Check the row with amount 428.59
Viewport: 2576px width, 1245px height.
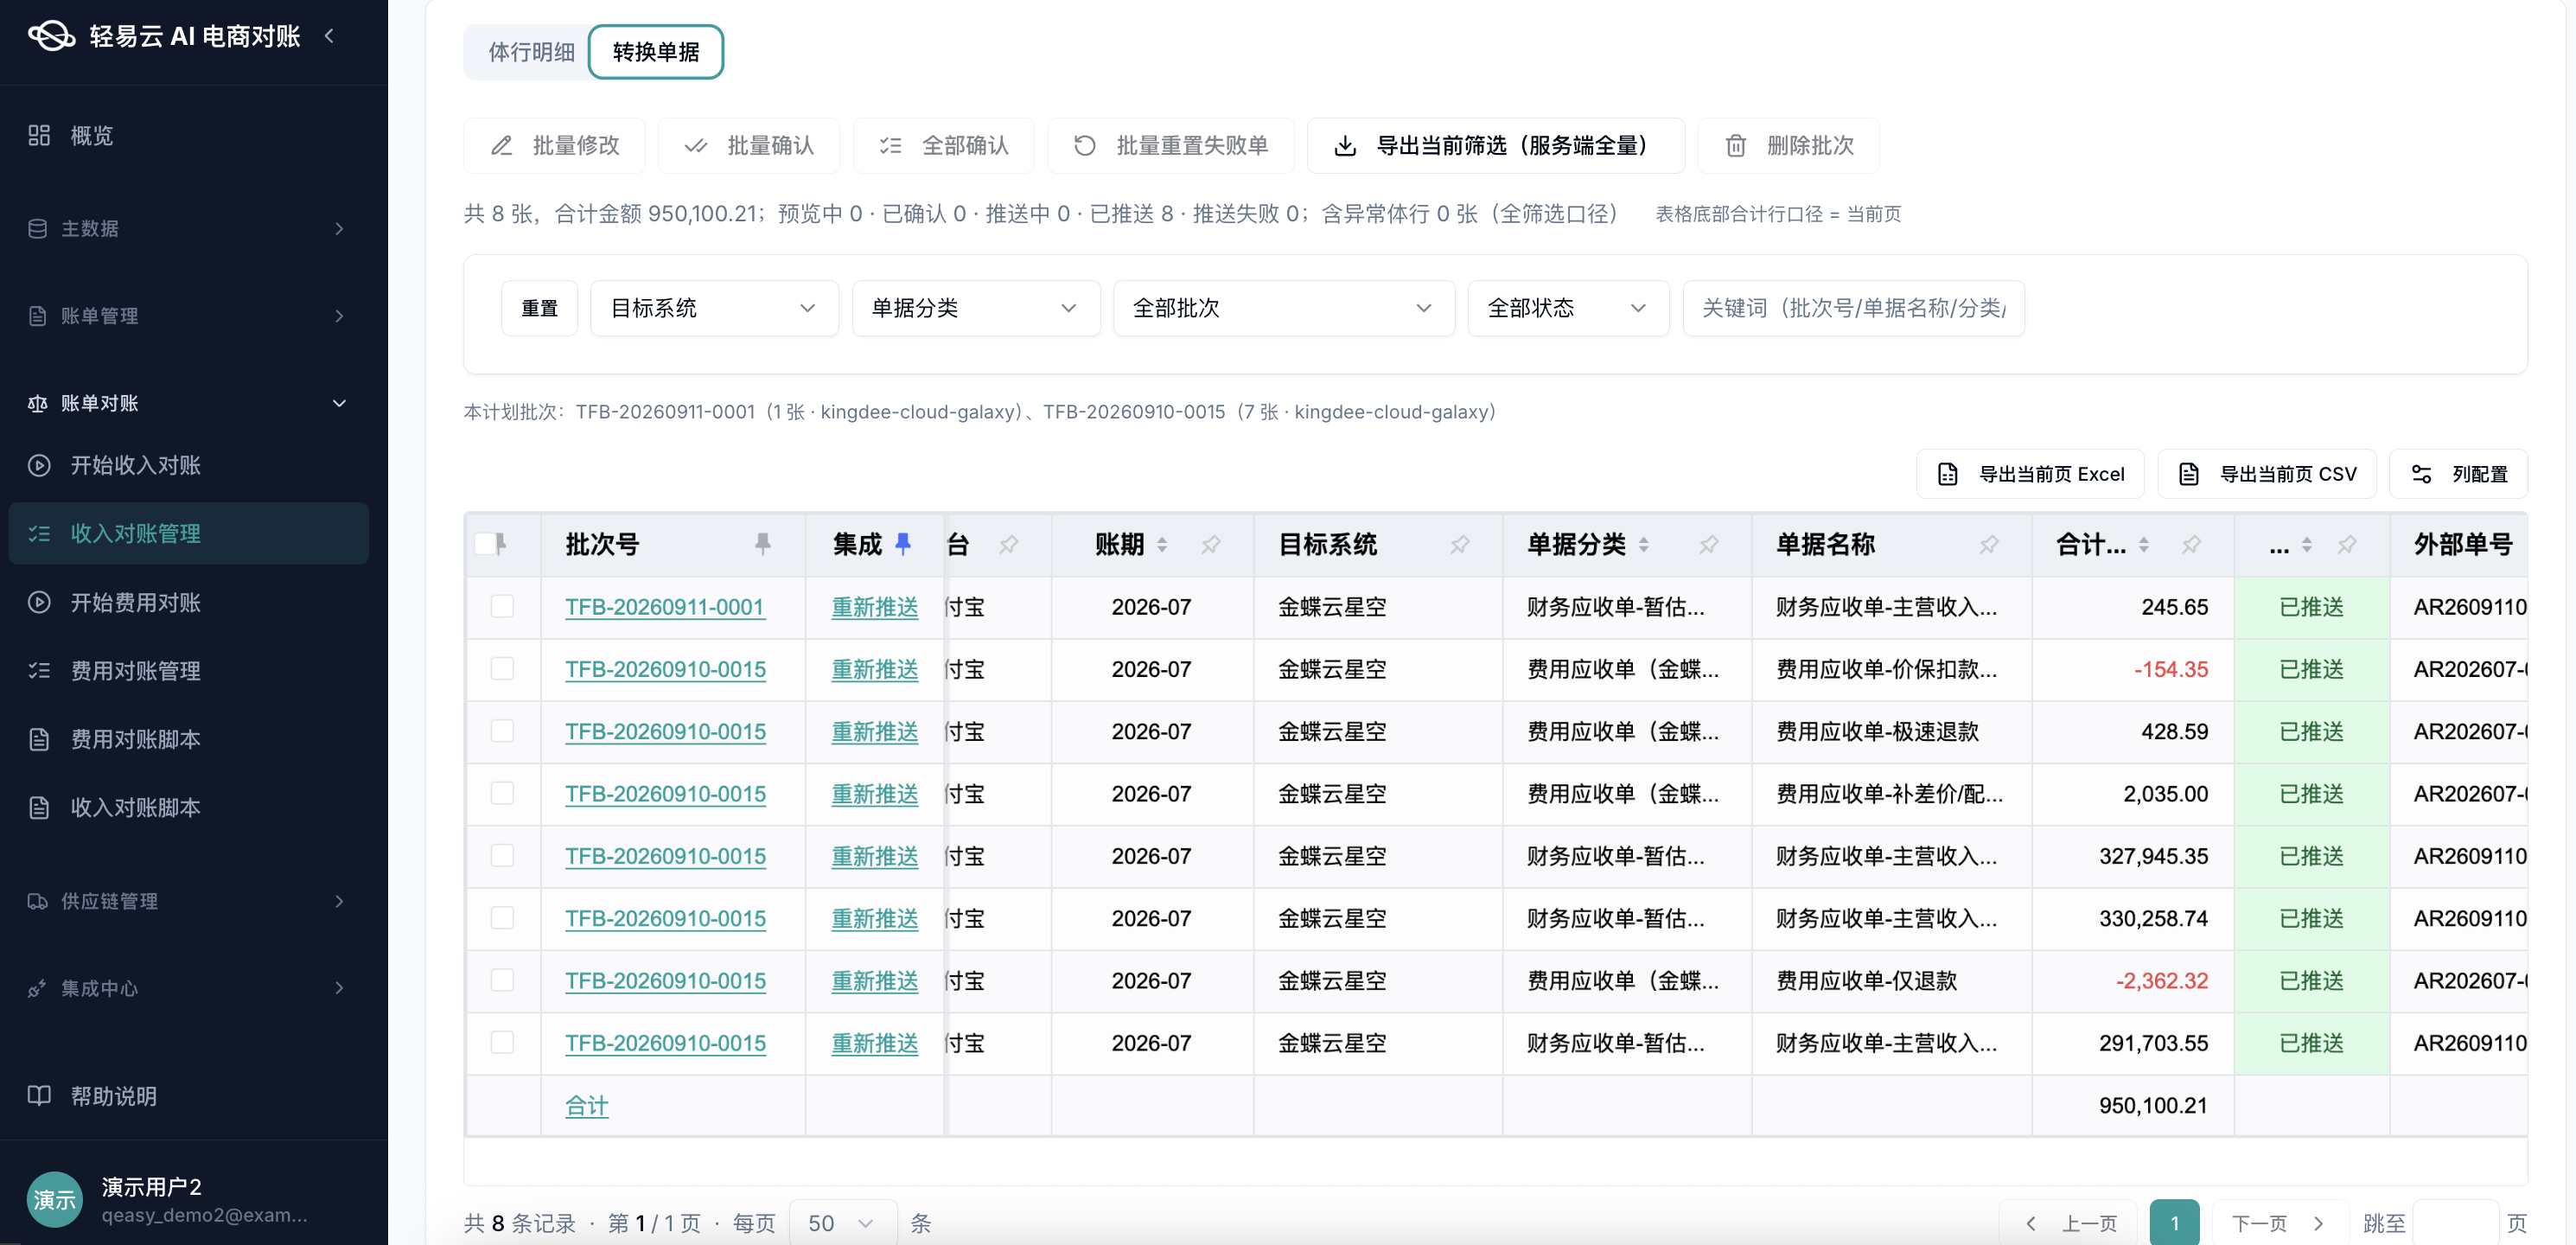coord(502,730)
